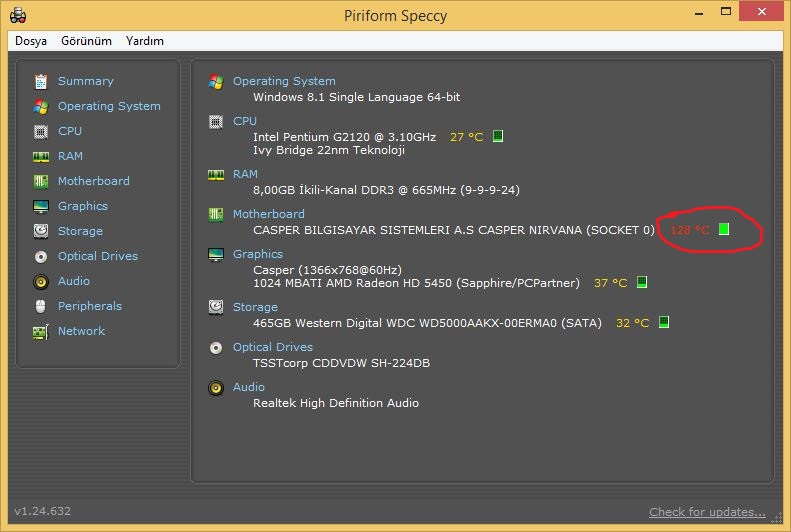Click the Storage heading in main panel
The image size is (791, 532).
pyautogui.click(x=255, y=307)
